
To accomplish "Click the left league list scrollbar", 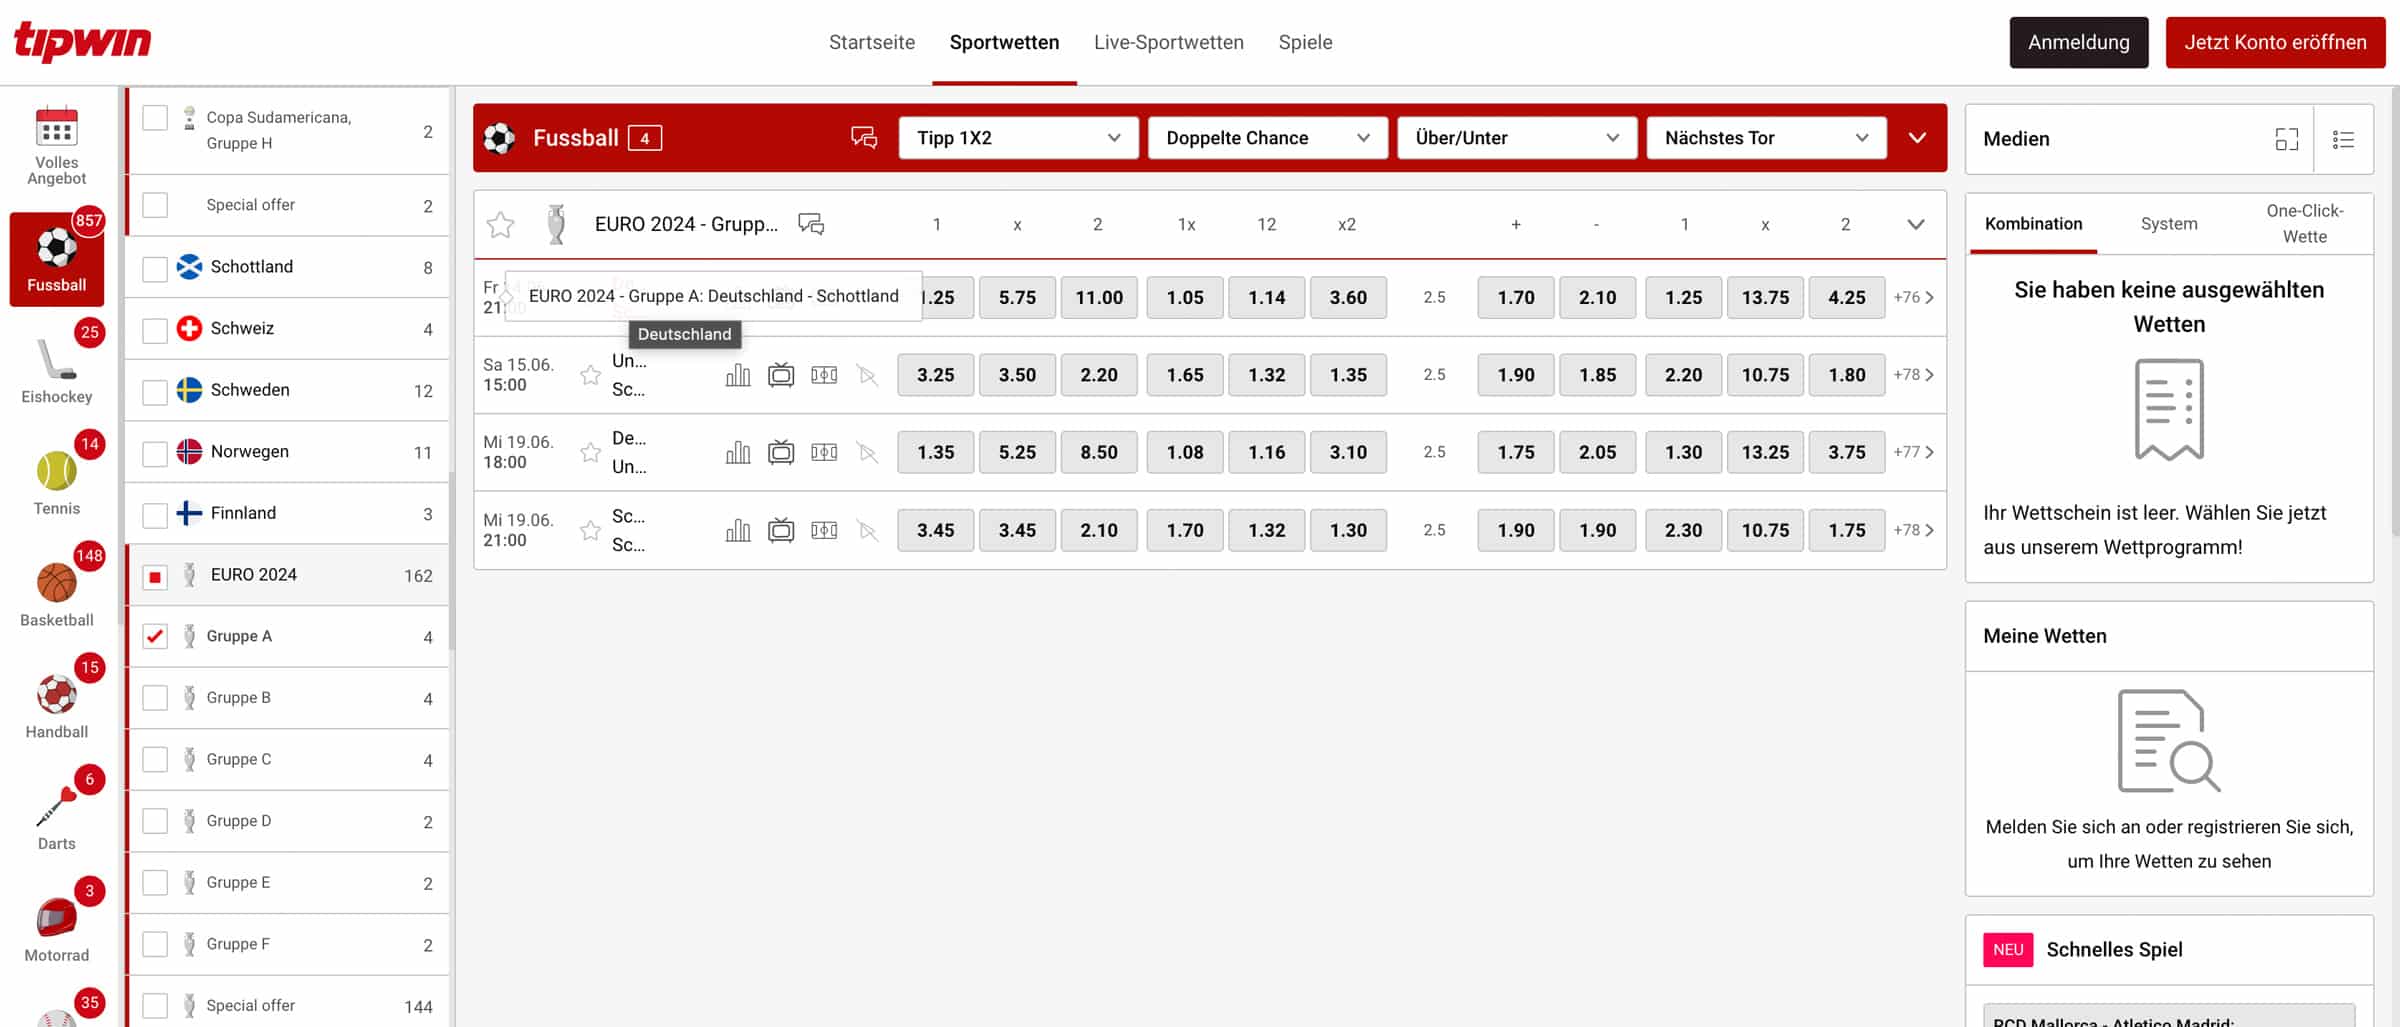I will [x=452, y=560].
